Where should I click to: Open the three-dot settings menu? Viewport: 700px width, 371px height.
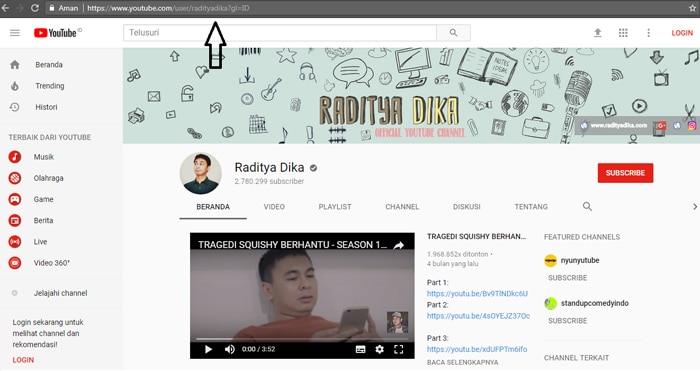(648, 33)
